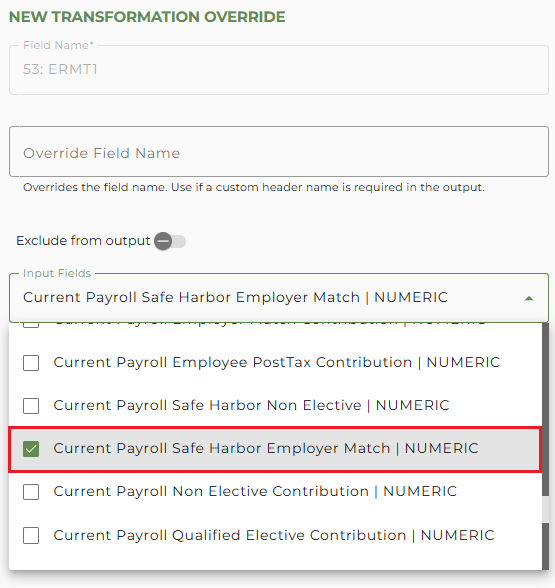Click the scrollbar track below the thumb
555x588 pixels.
pyautogui.click(x=546, y=509)
